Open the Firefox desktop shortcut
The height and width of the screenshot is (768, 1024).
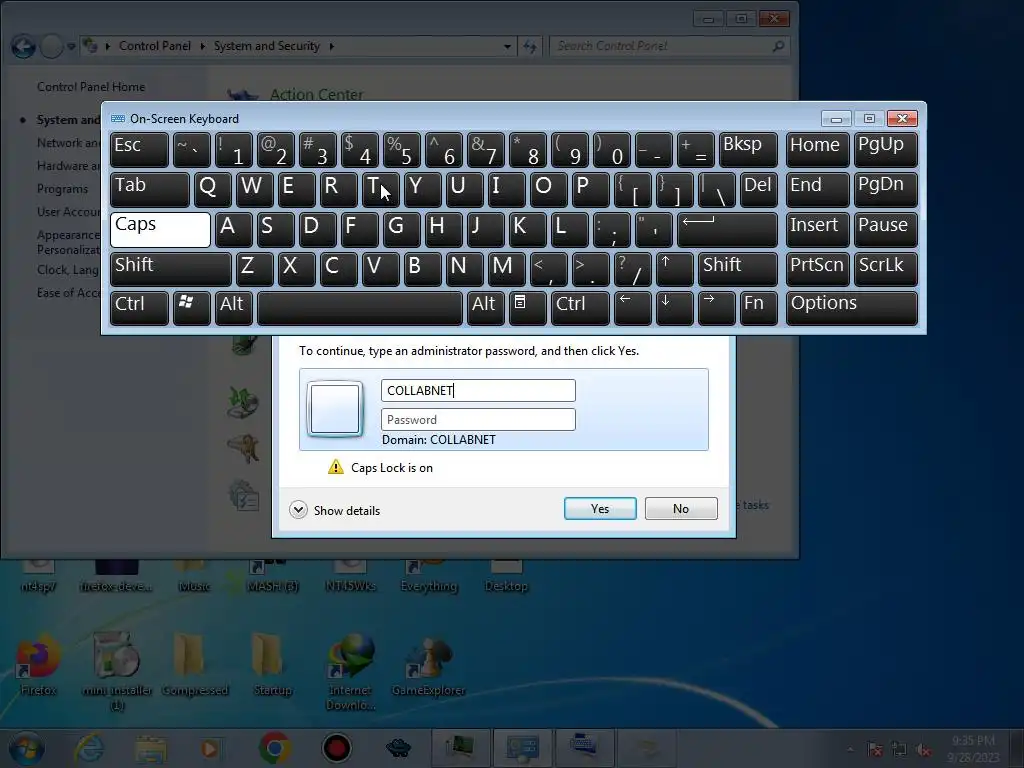click(x=38, y=664)
